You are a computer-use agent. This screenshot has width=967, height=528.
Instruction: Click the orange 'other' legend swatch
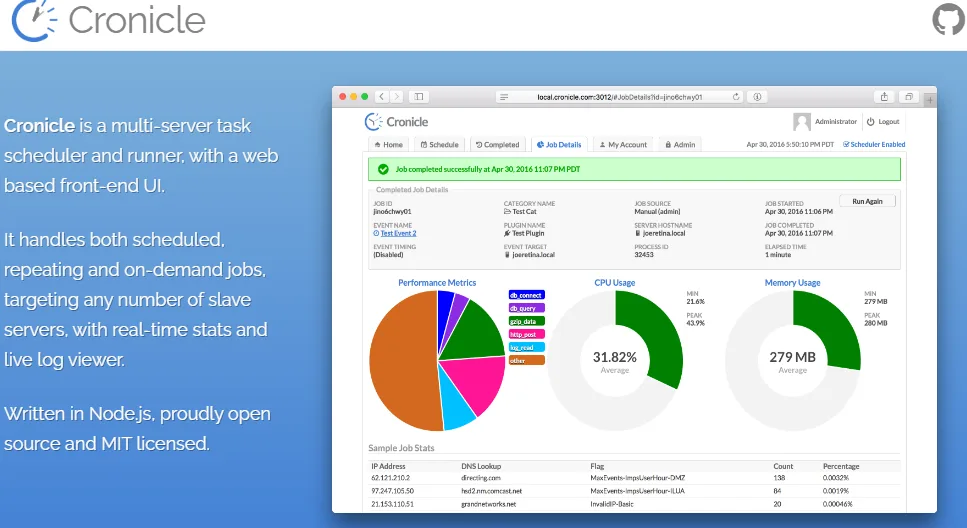click(x=526, y=360)
